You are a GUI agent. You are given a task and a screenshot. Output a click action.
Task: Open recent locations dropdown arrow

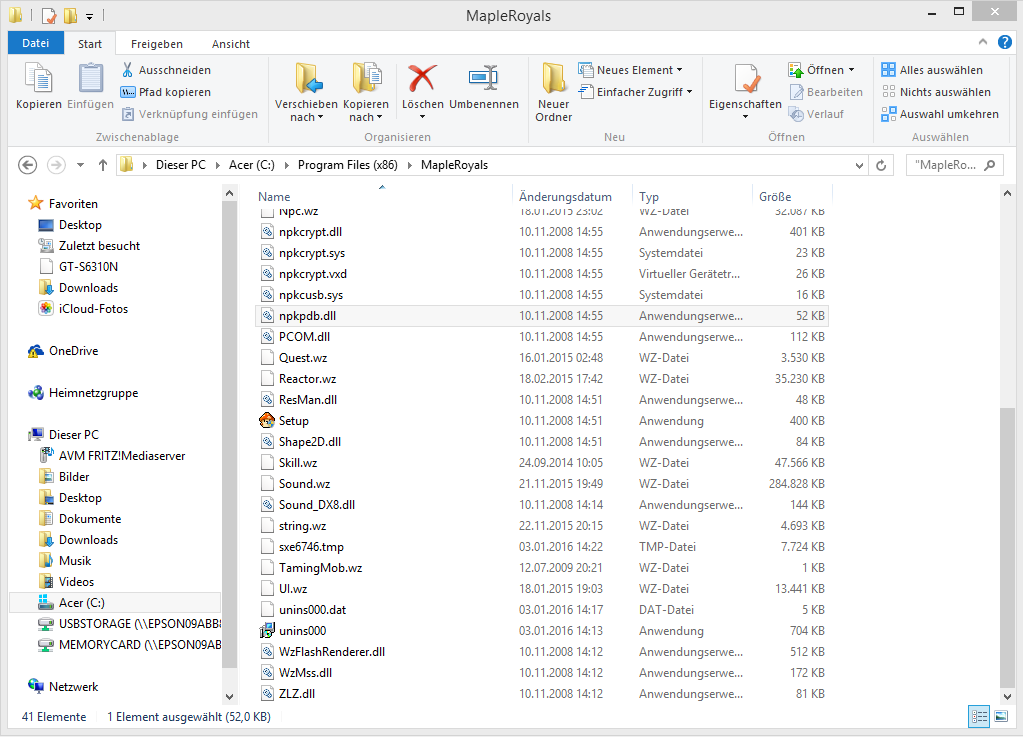[x=80, y=165]
